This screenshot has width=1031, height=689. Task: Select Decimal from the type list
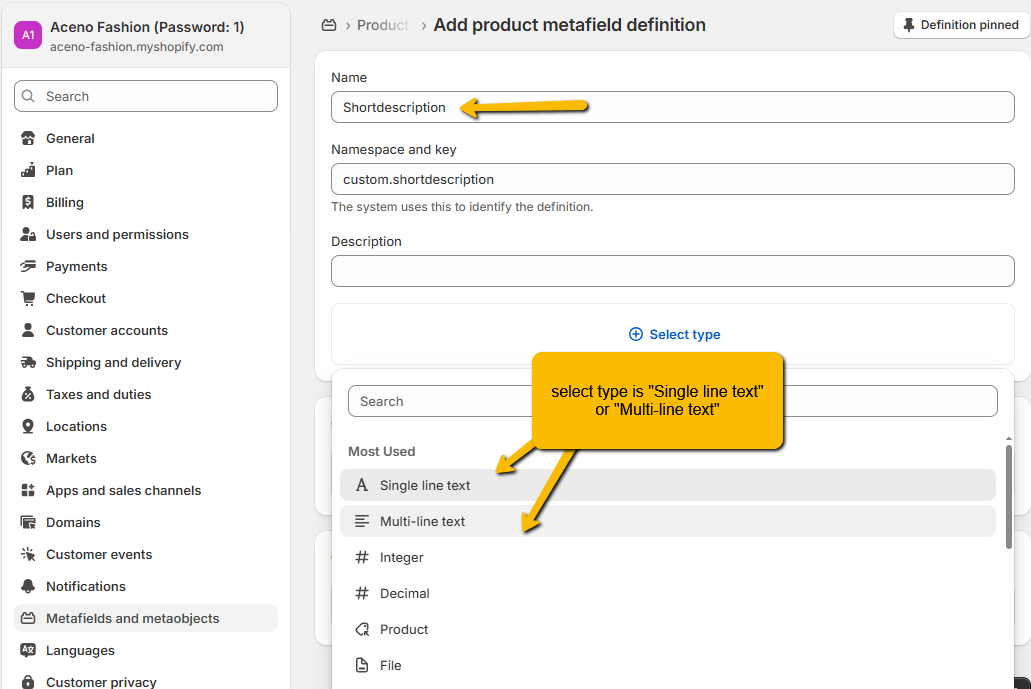404,594
